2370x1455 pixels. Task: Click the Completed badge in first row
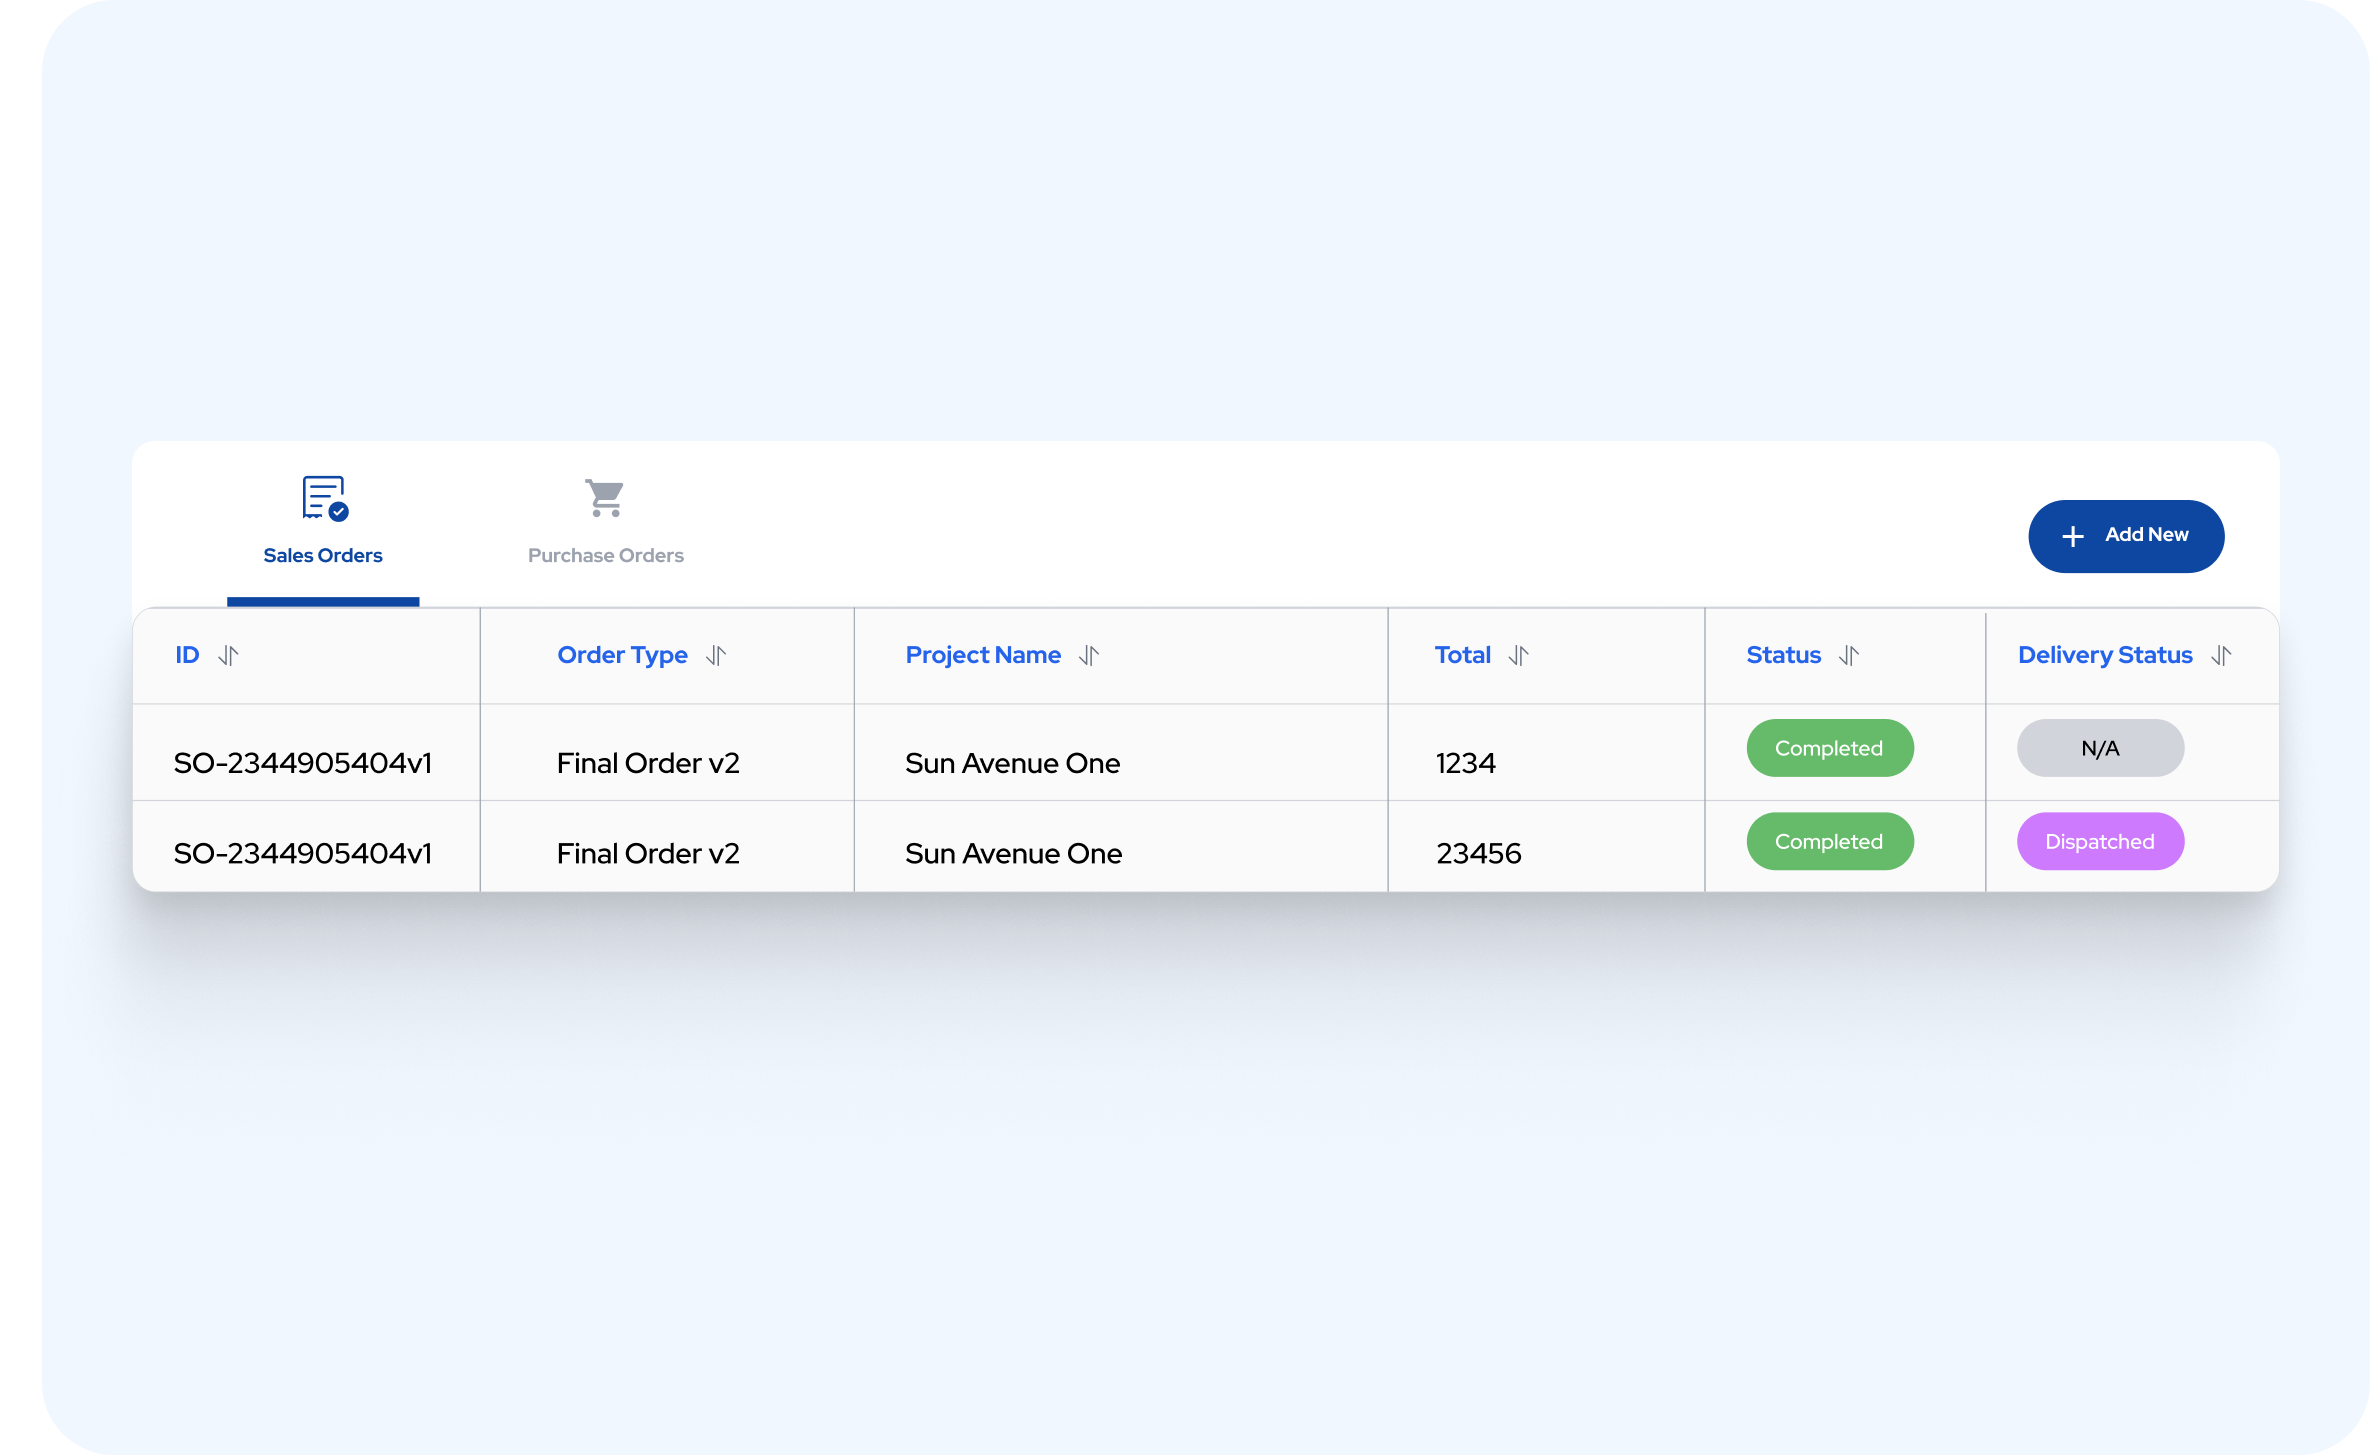[1829, 748]
